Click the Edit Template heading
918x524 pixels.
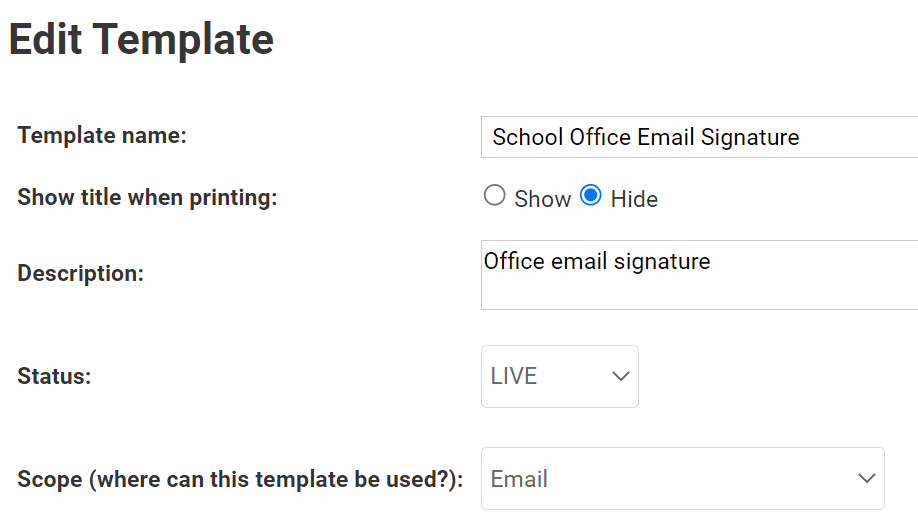[141, 40]
